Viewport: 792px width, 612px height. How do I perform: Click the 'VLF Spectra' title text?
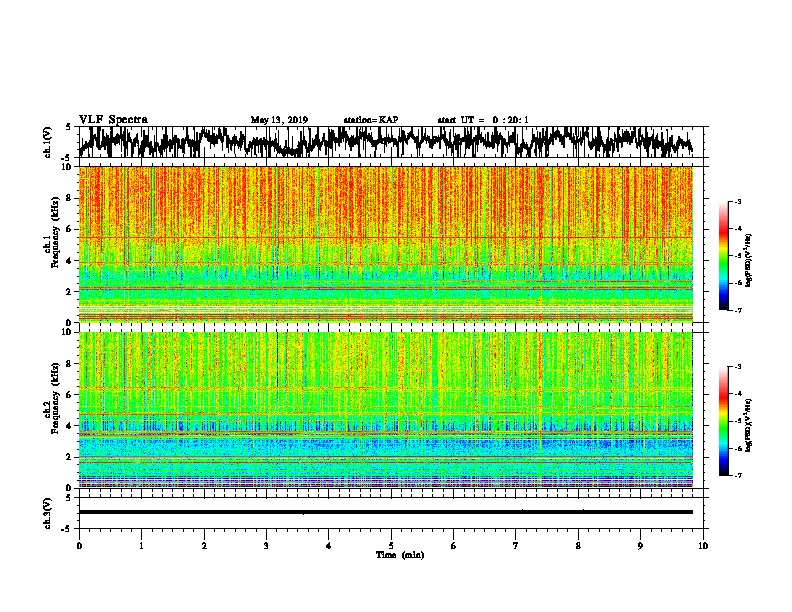coord(113,120)
